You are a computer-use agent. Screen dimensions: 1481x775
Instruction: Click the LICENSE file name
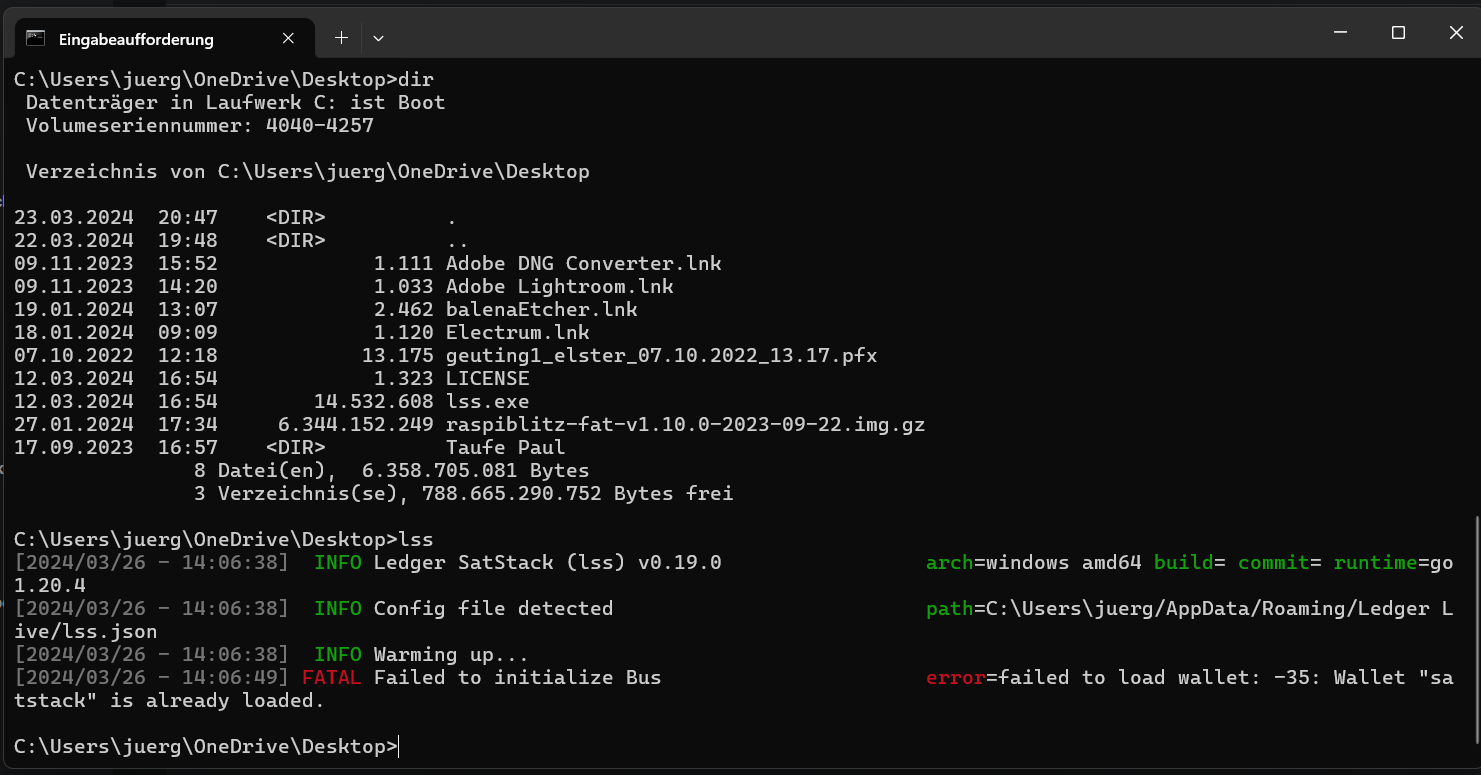click(488, 379)
